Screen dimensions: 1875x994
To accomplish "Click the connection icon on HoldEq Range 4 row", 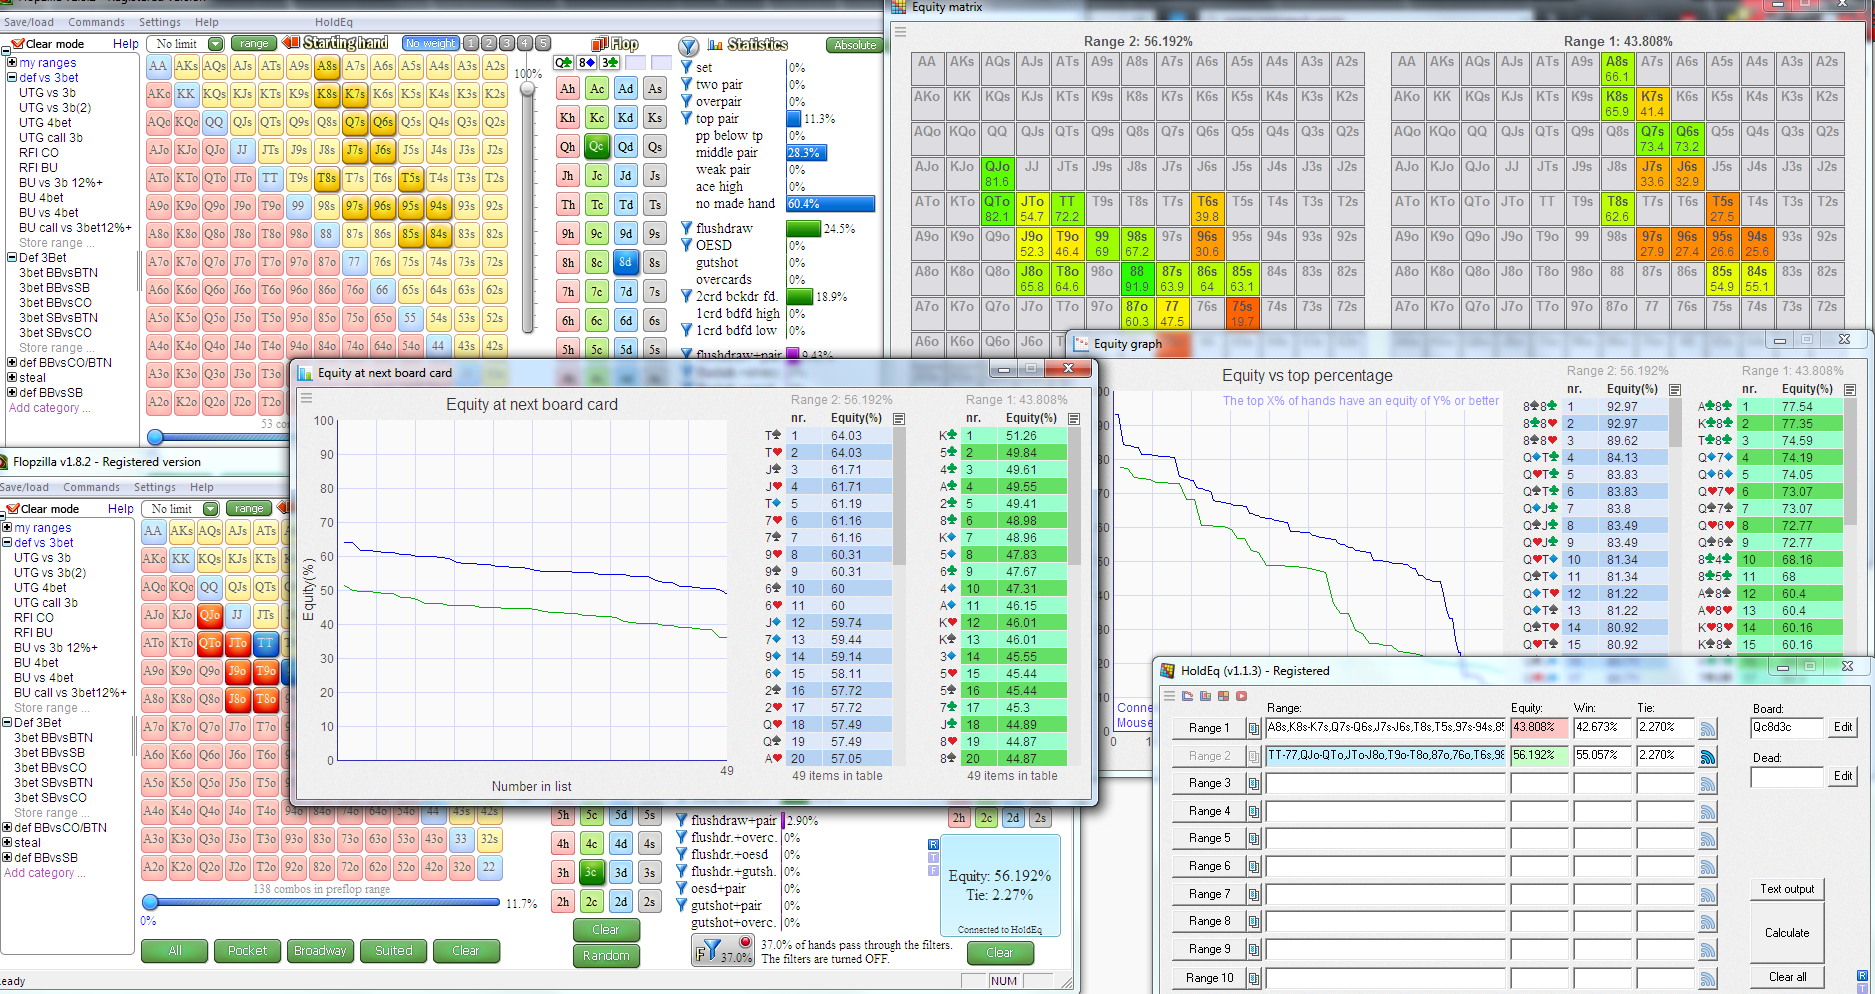I will [1708, 811].
